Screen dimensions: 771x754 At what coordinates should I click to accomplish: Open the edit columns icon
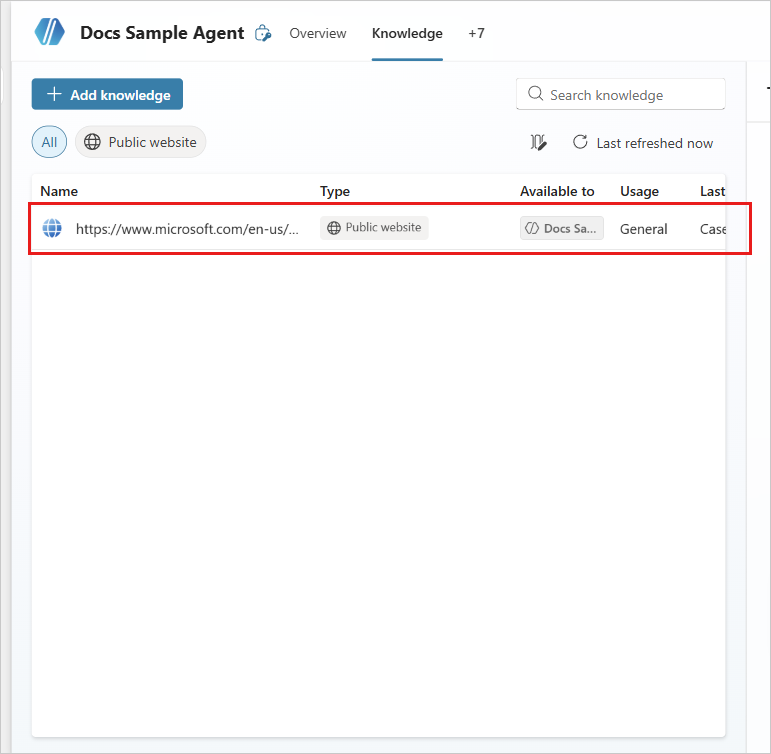(x=538, y=143)
